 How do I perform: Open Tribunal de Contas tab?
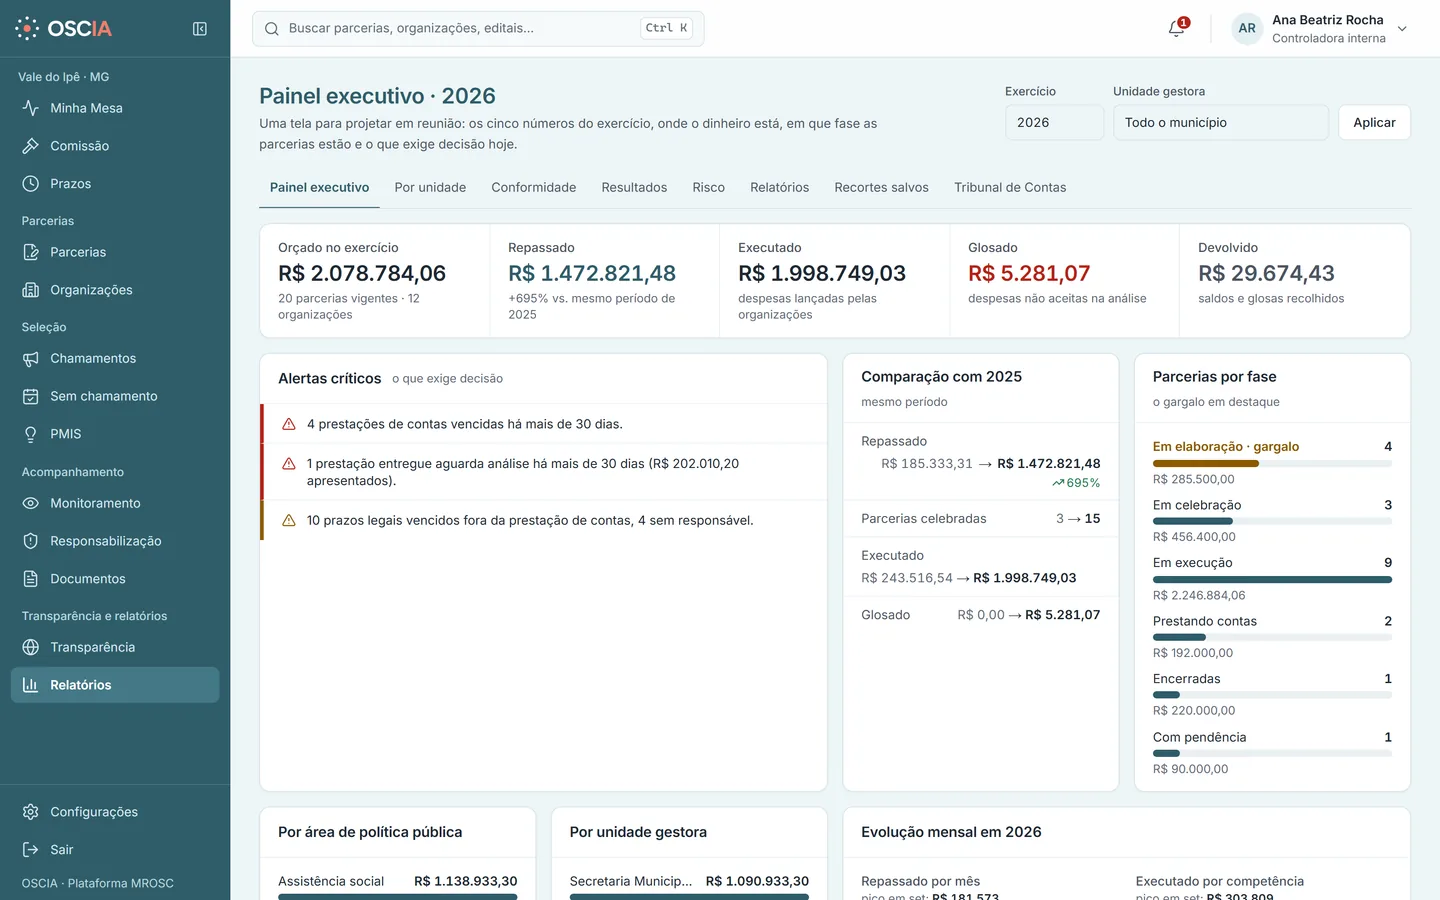(x=1010, y=187)
